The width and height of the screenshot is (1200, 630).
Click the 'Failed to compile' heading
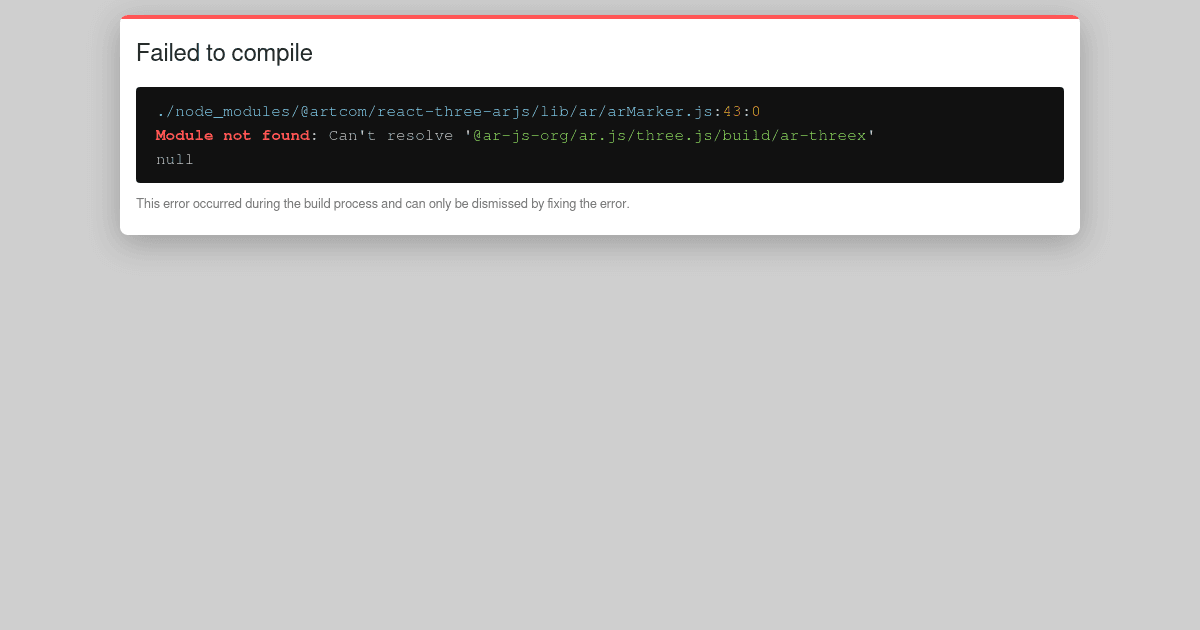coord(224,53)
